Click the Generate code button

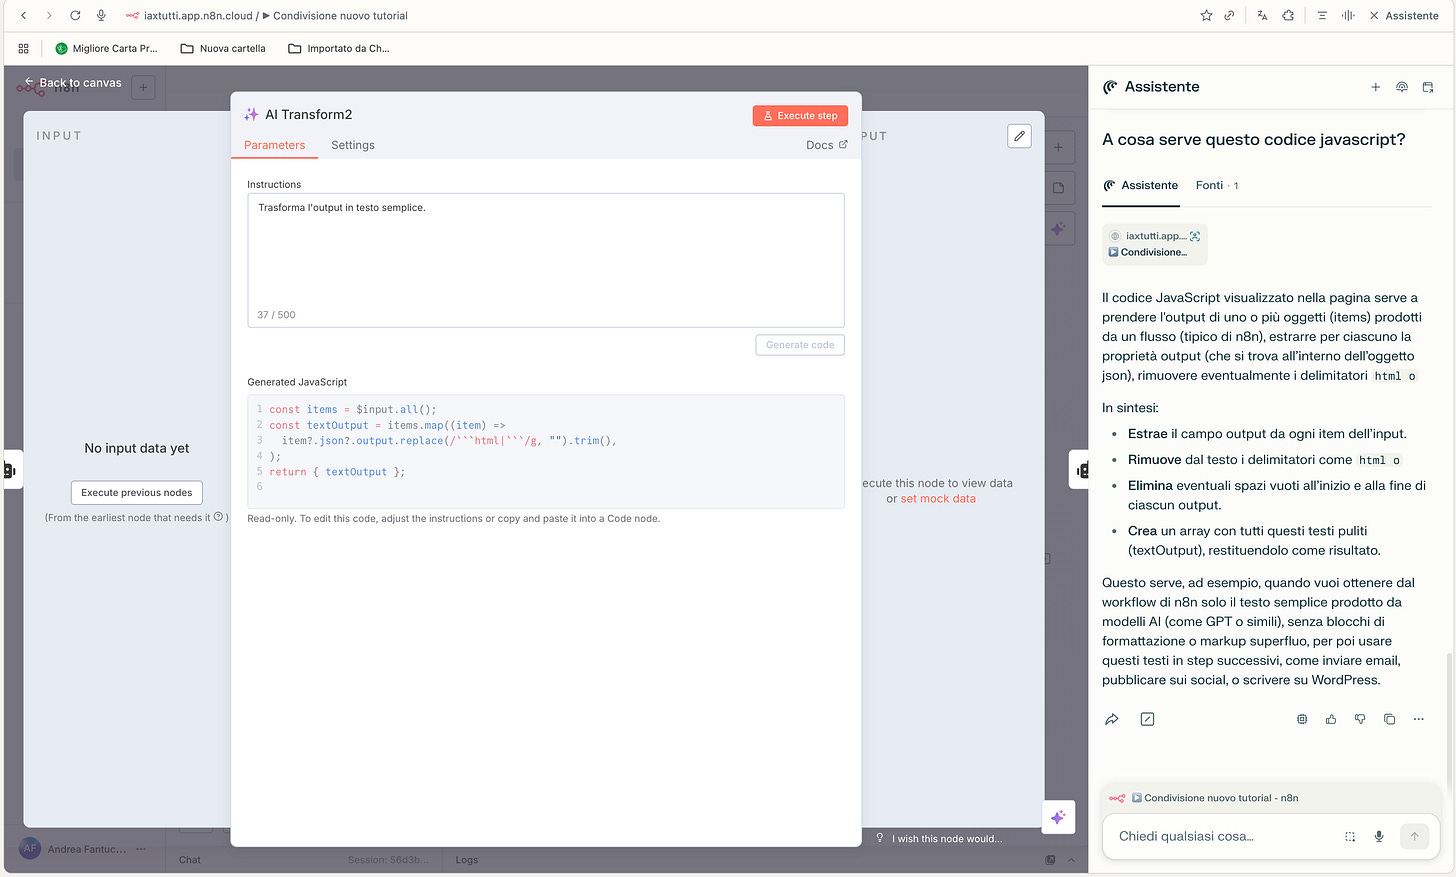[x=800, y=345]
